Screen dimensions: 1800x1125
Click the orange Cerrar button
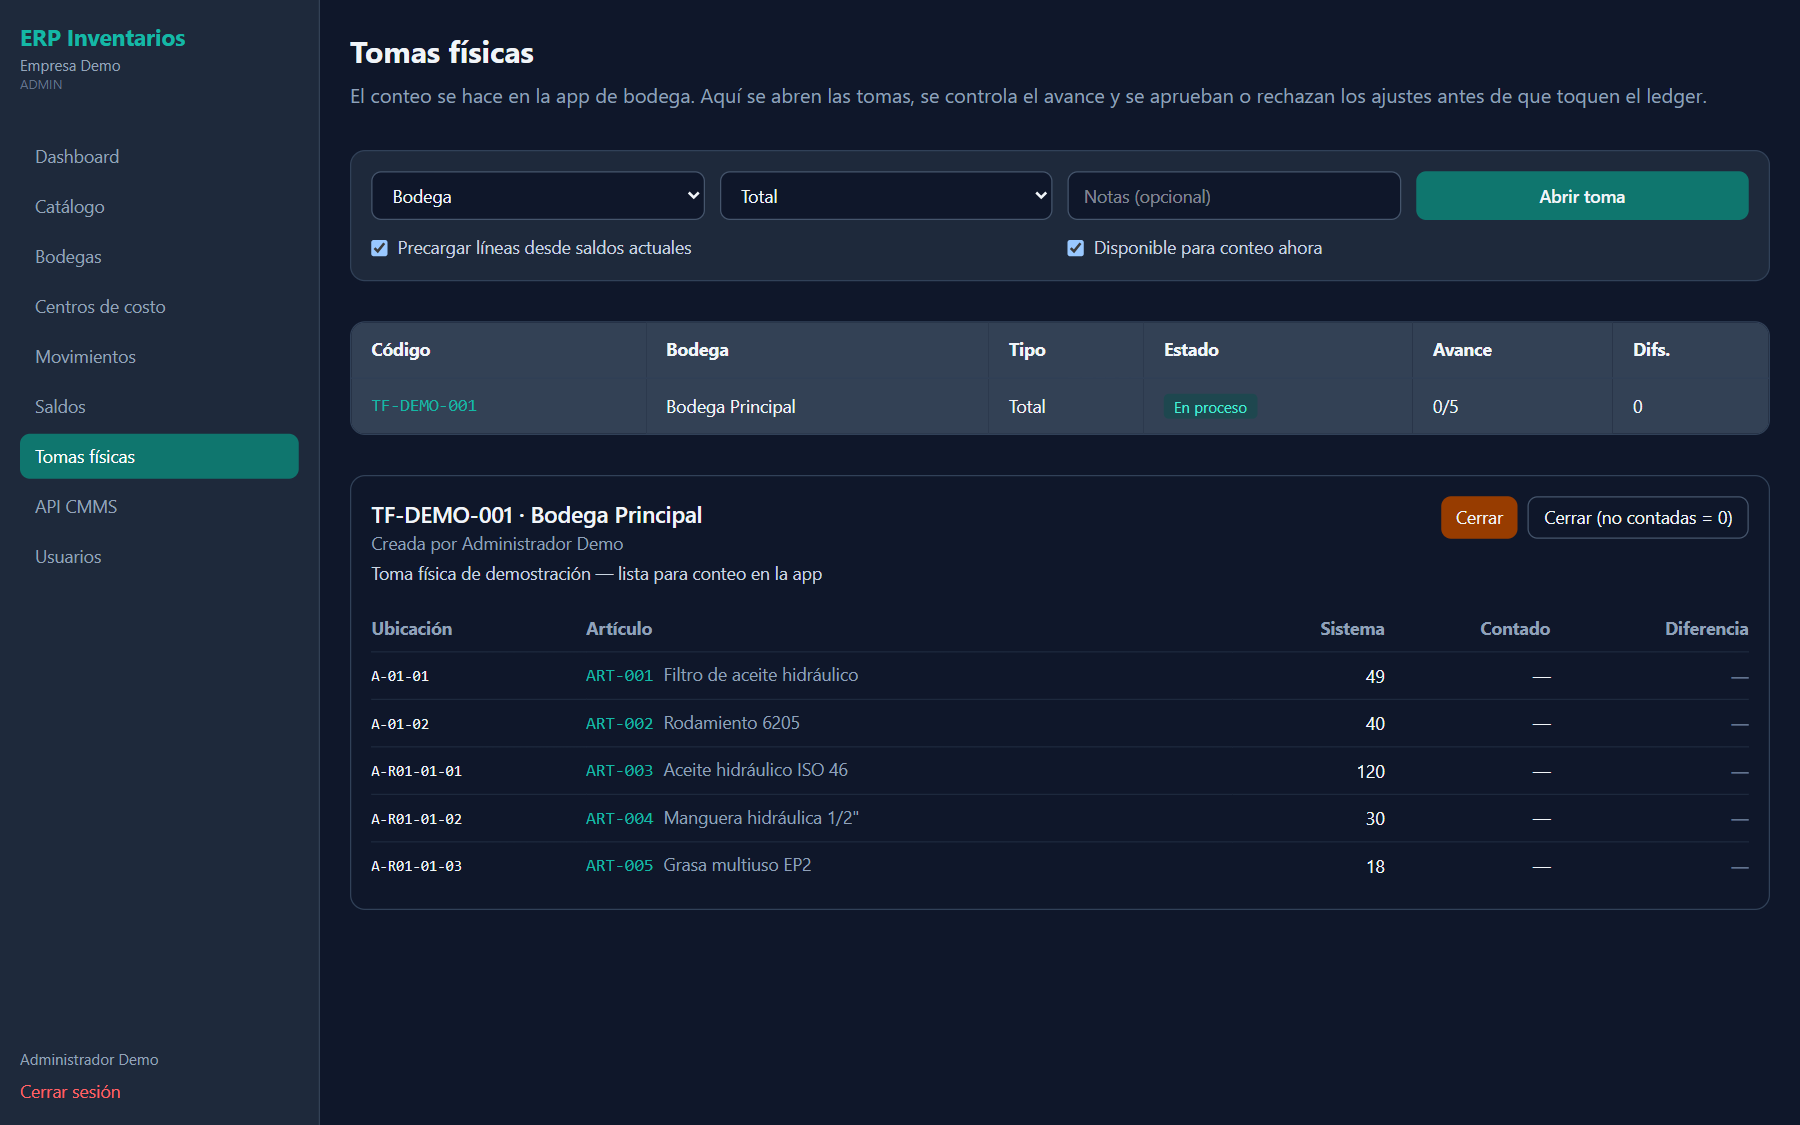coord(1479,518)
